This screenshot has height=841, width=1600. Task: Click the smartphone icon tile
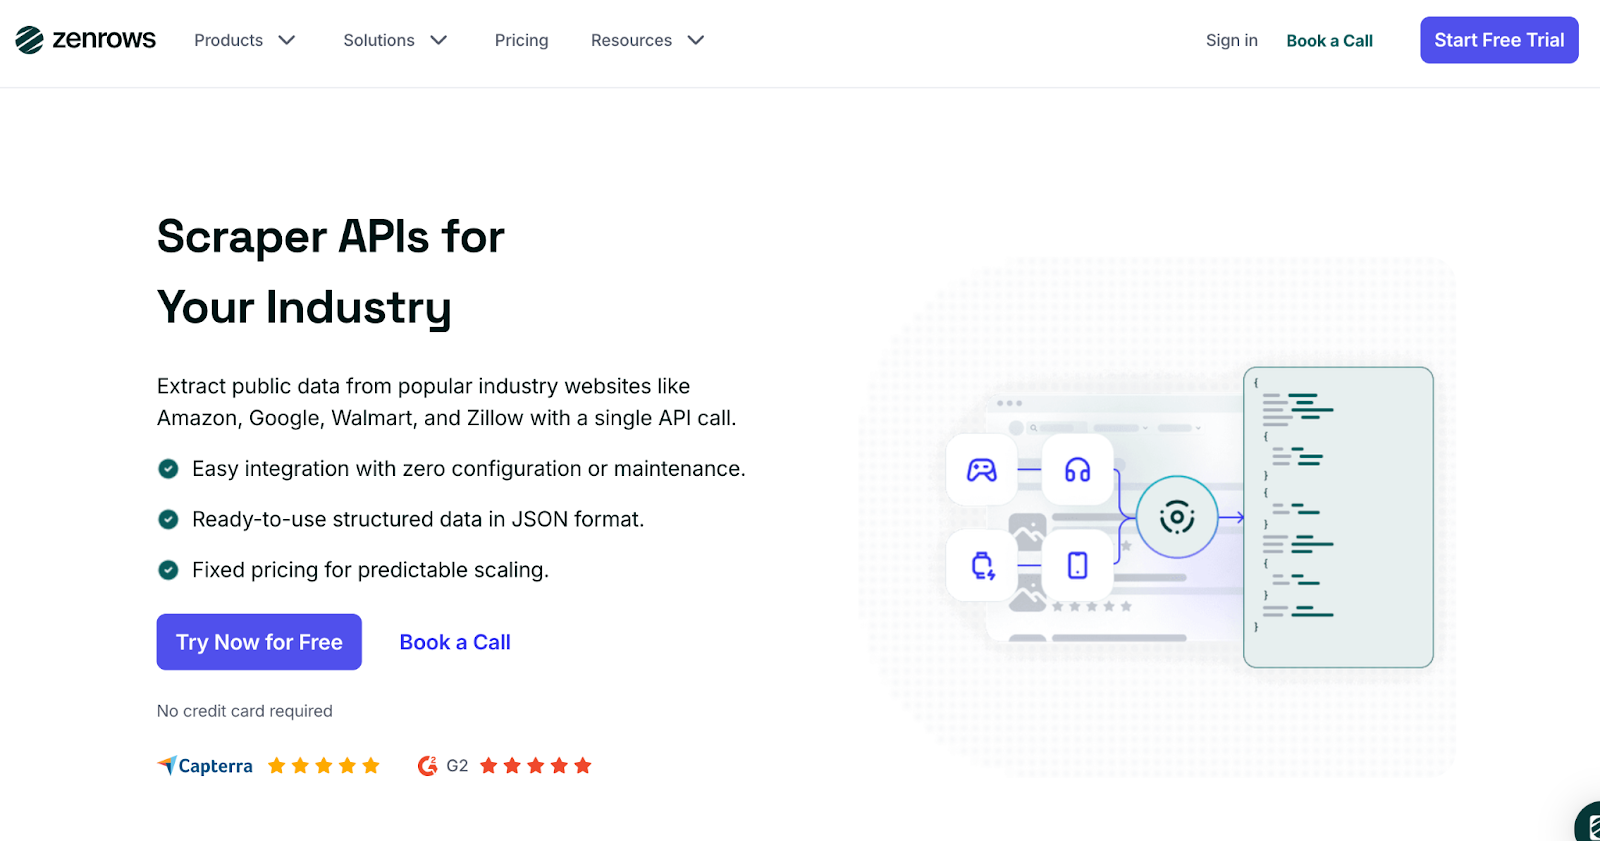tap(1077, 566)
